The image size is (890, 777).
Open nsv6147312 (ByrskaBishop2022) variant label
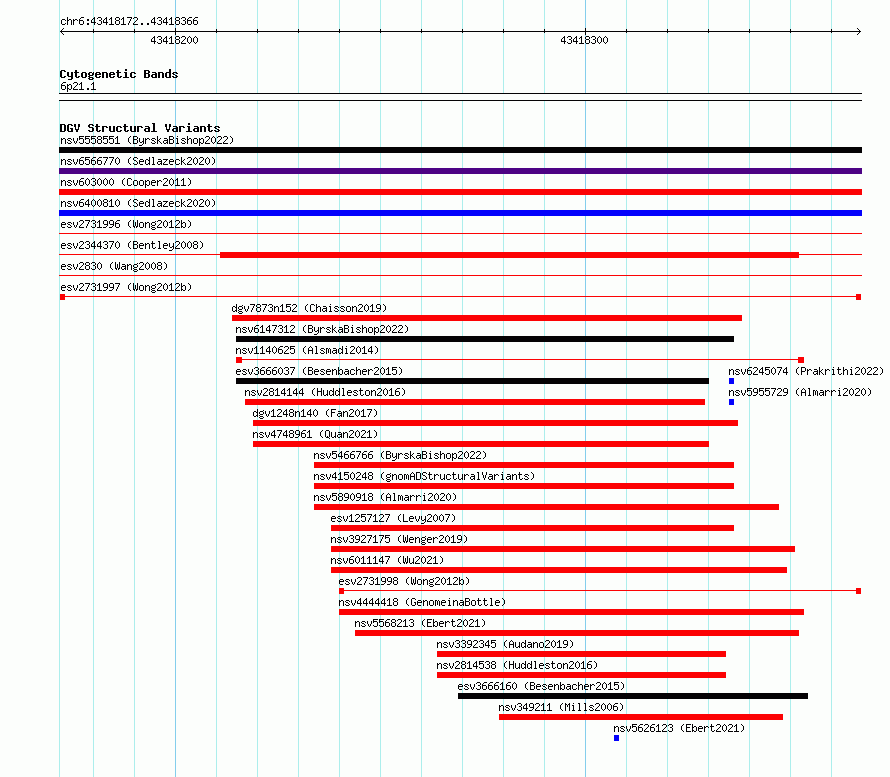[322, 329]
